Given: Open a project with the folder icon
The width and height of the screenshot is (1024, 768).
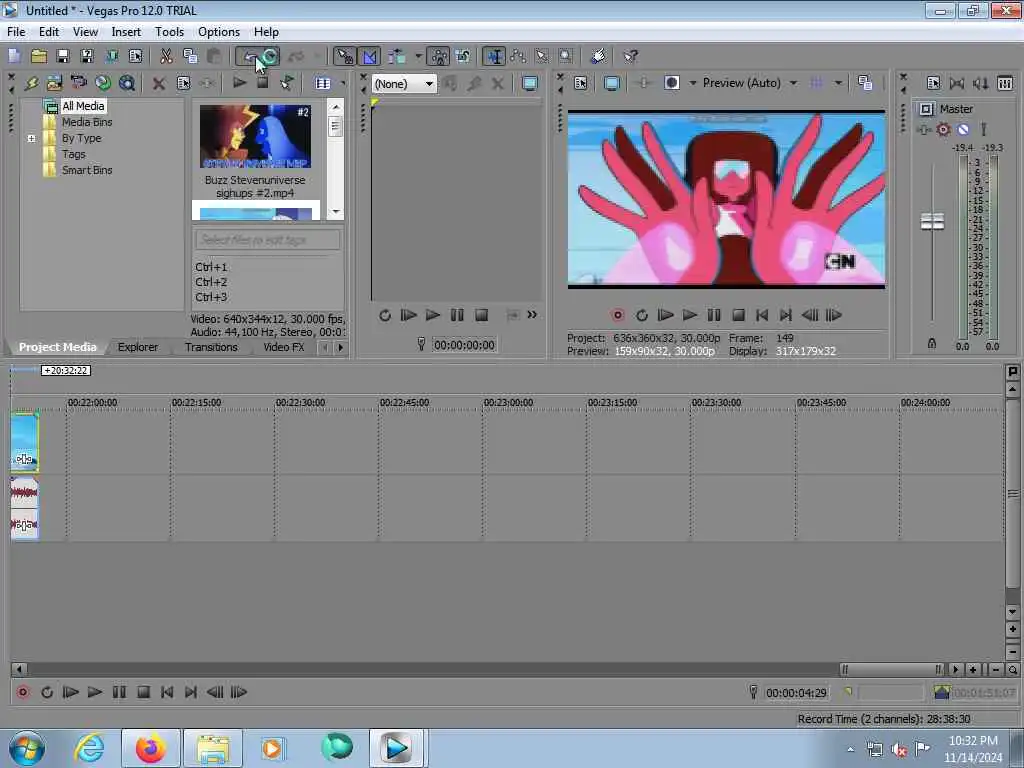Looking at the screenshot, I should pyautogui.click(x=39, y=56).
